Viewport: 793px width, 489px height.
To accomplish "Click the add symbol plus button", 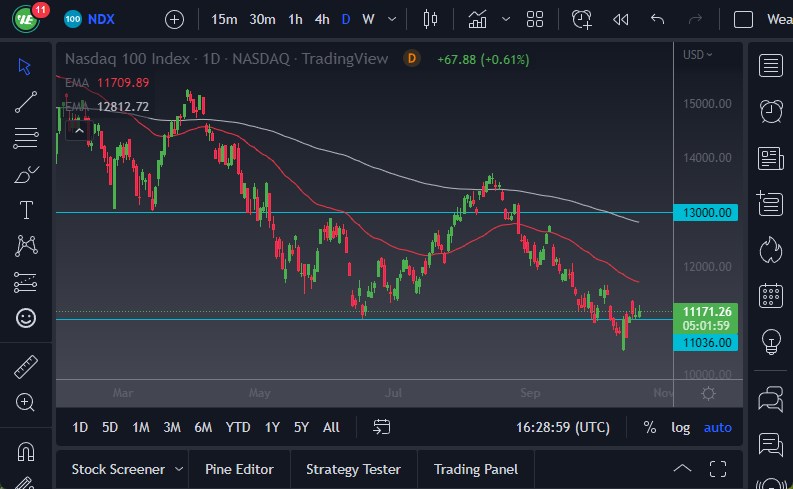I will [x=175, y=19].
